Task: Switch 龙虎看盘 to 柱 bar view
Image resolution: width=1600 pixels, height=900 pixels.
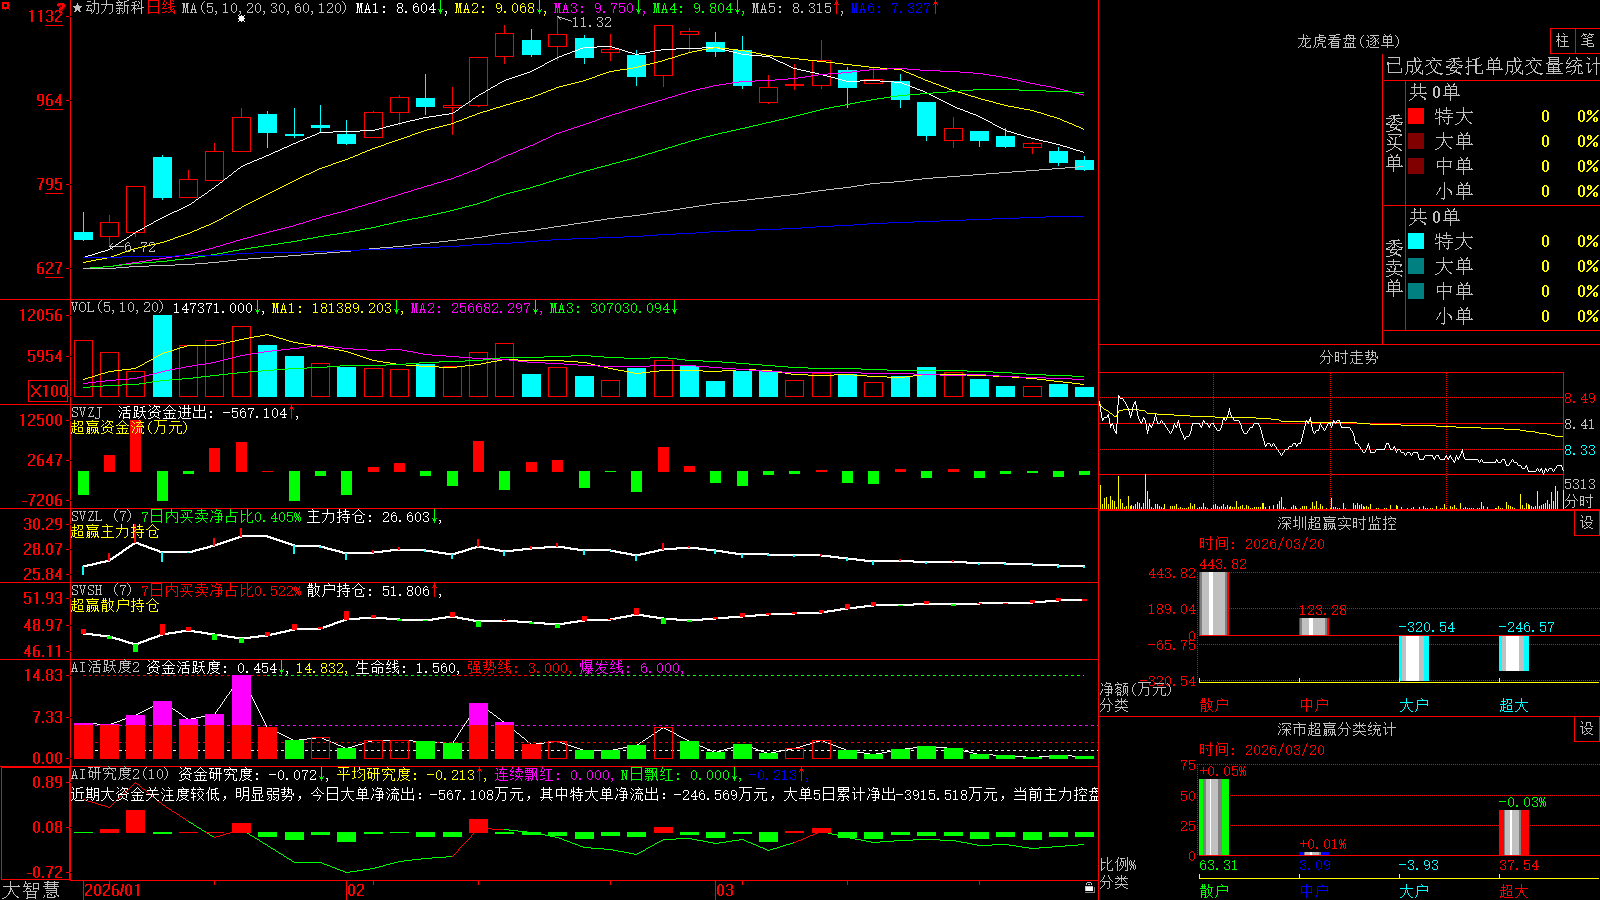Action: click(1562, 40)
